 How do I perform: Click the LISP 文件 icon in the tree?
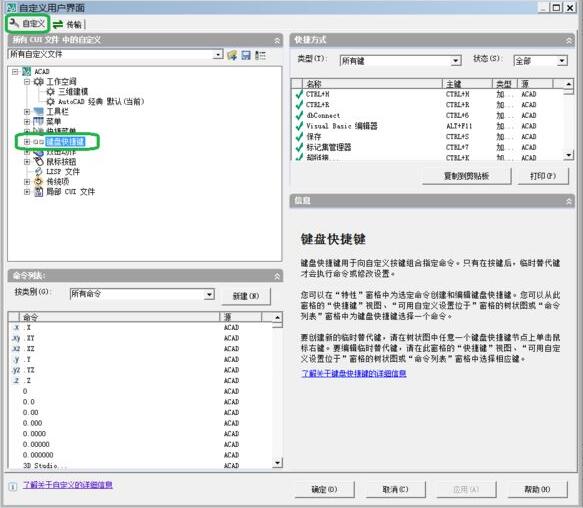(39, 171)
